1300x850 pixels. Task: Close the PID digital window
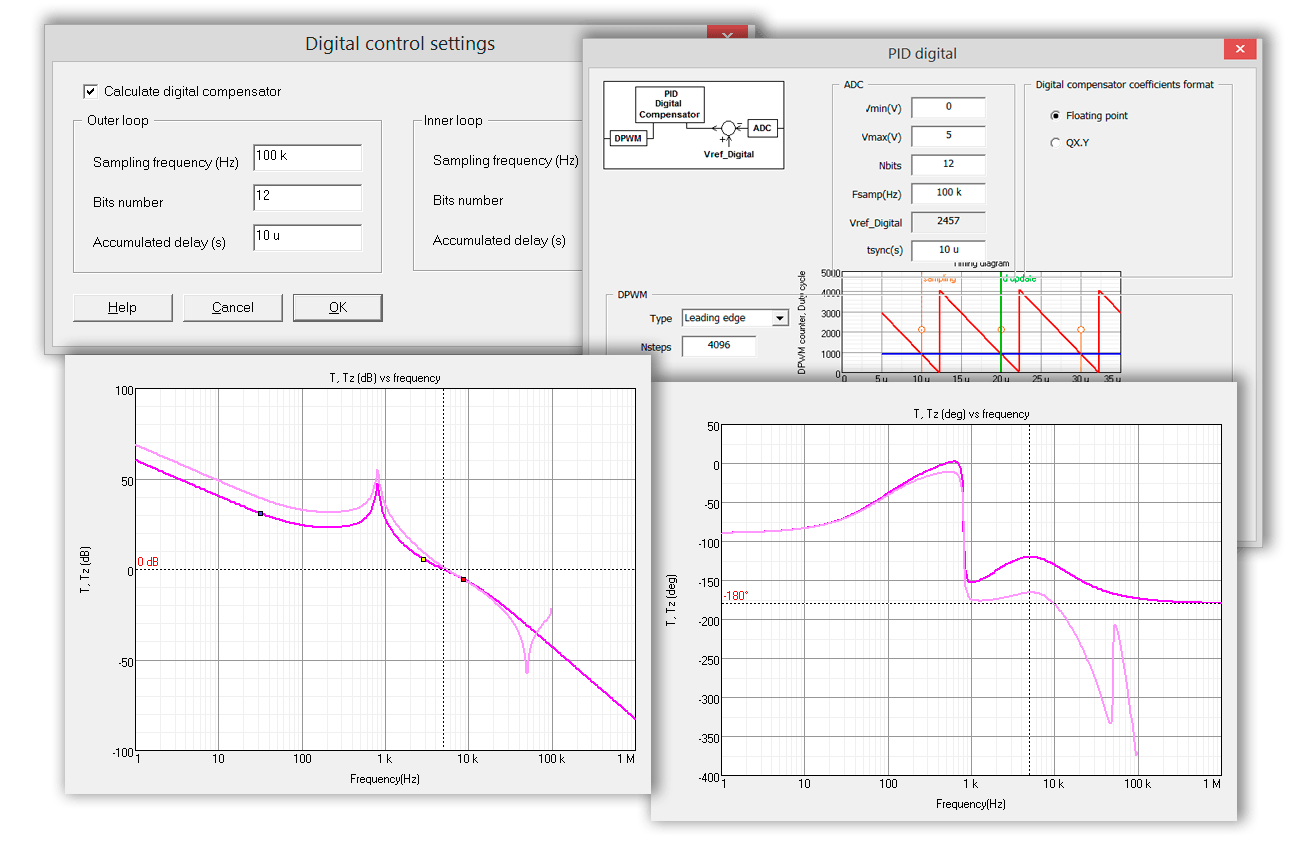tap(1240, 50)
